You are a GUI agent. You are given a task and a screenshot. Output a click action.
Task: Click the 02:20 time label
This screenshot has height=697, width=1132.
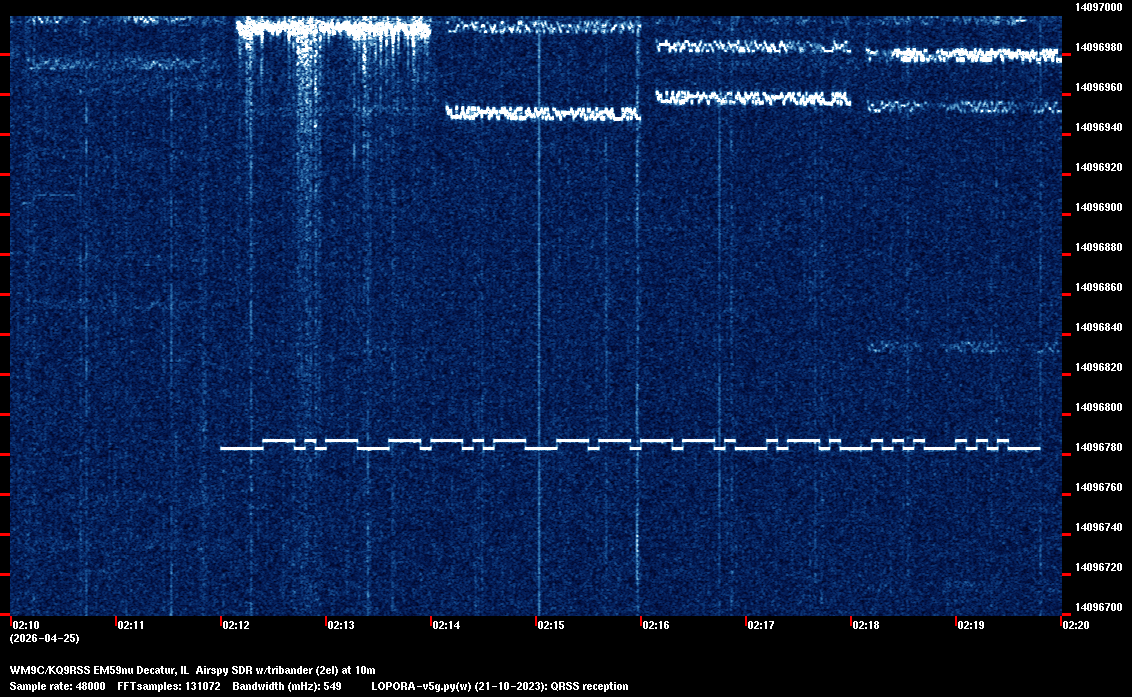tap(1076, 625)
